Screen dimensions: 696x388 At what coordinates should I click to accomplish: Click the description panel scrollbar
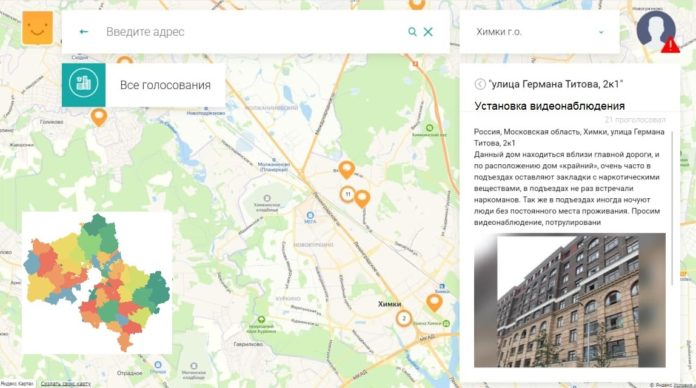(673, 208)
